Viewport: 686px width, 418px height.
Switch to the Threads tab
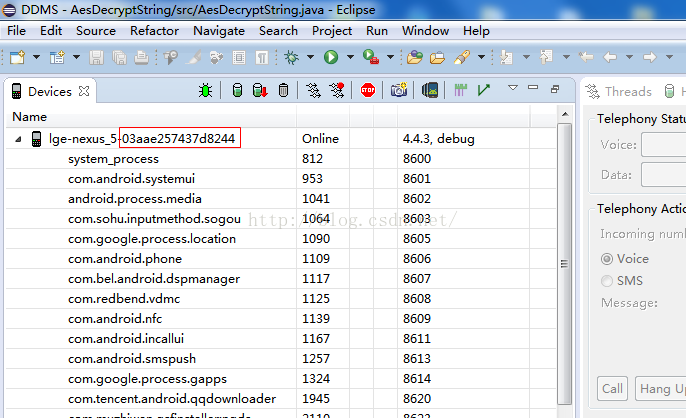click(619, 91)
